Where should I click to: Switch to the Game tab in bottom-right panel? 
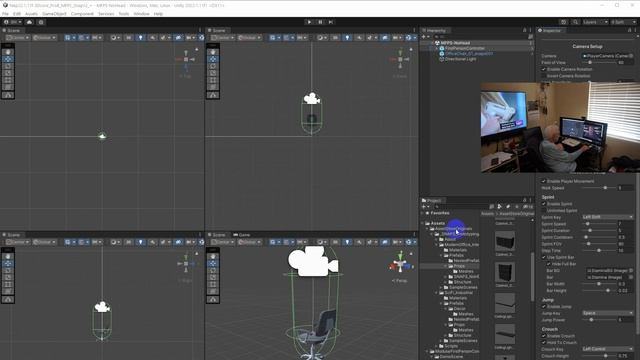point(242,235)
